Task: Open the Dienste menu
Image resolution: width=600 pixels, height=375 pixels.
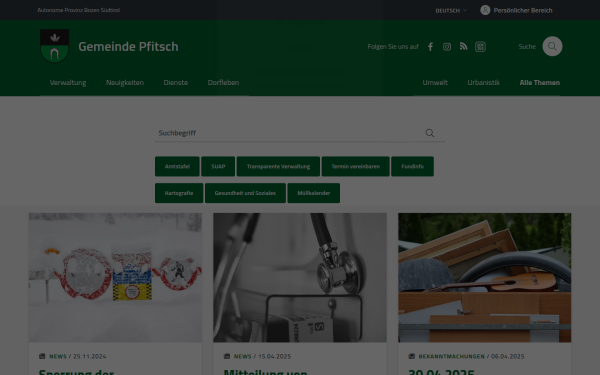Action: 176,83
